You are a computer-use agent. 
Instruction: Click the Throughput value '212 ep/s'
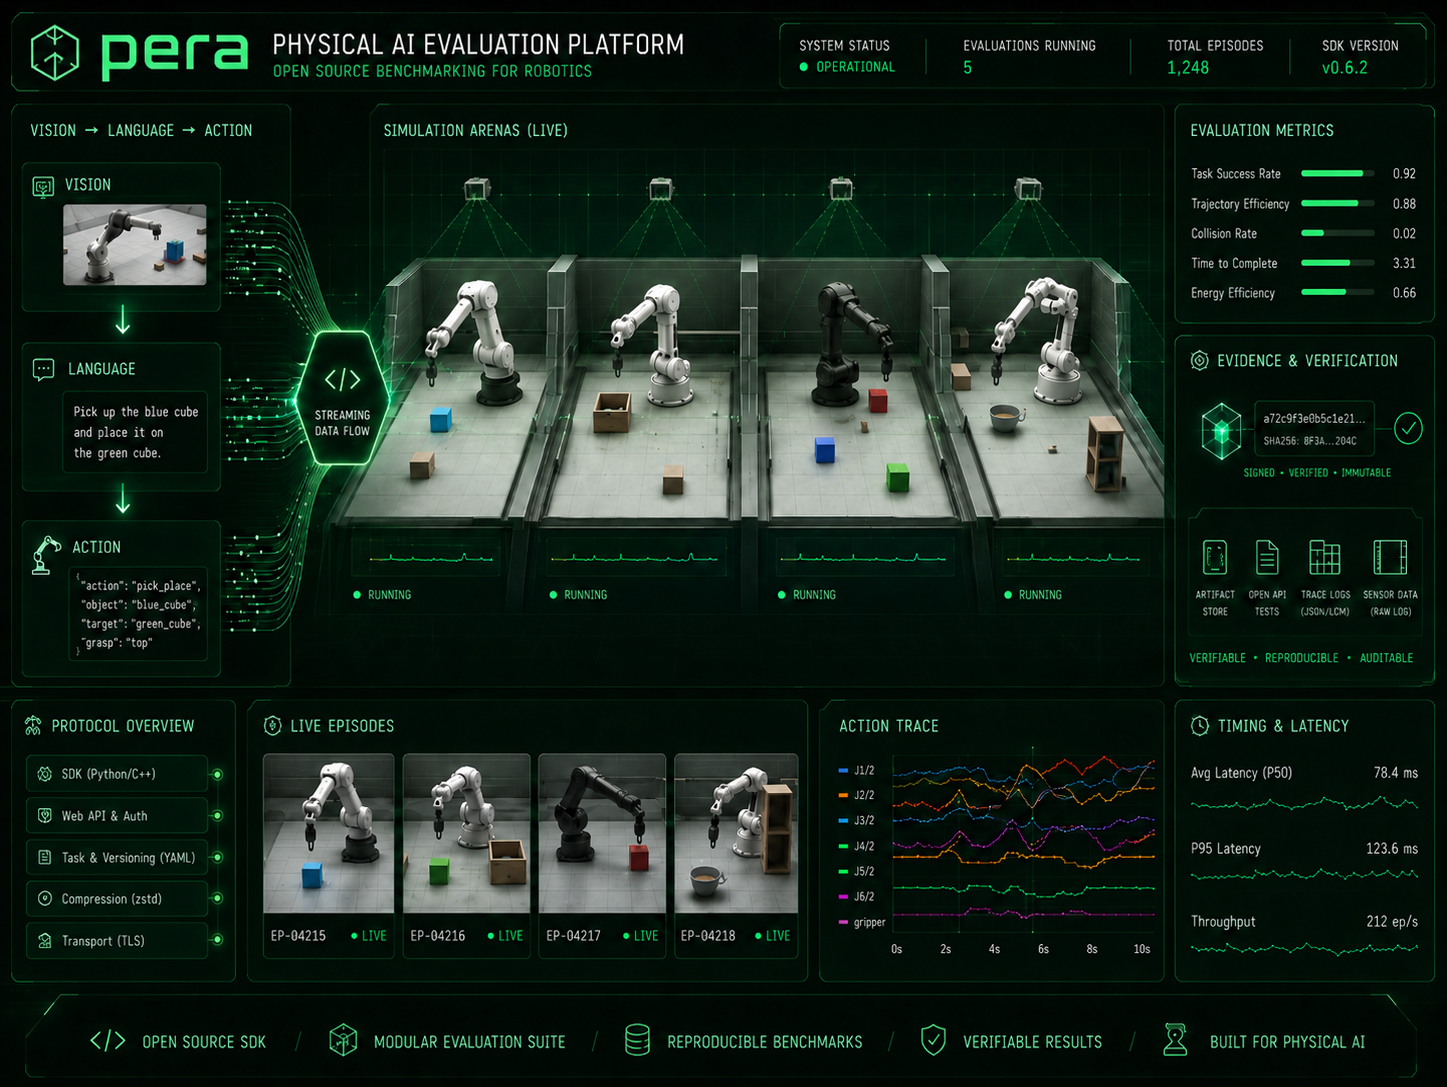[x=1392, y=922]
